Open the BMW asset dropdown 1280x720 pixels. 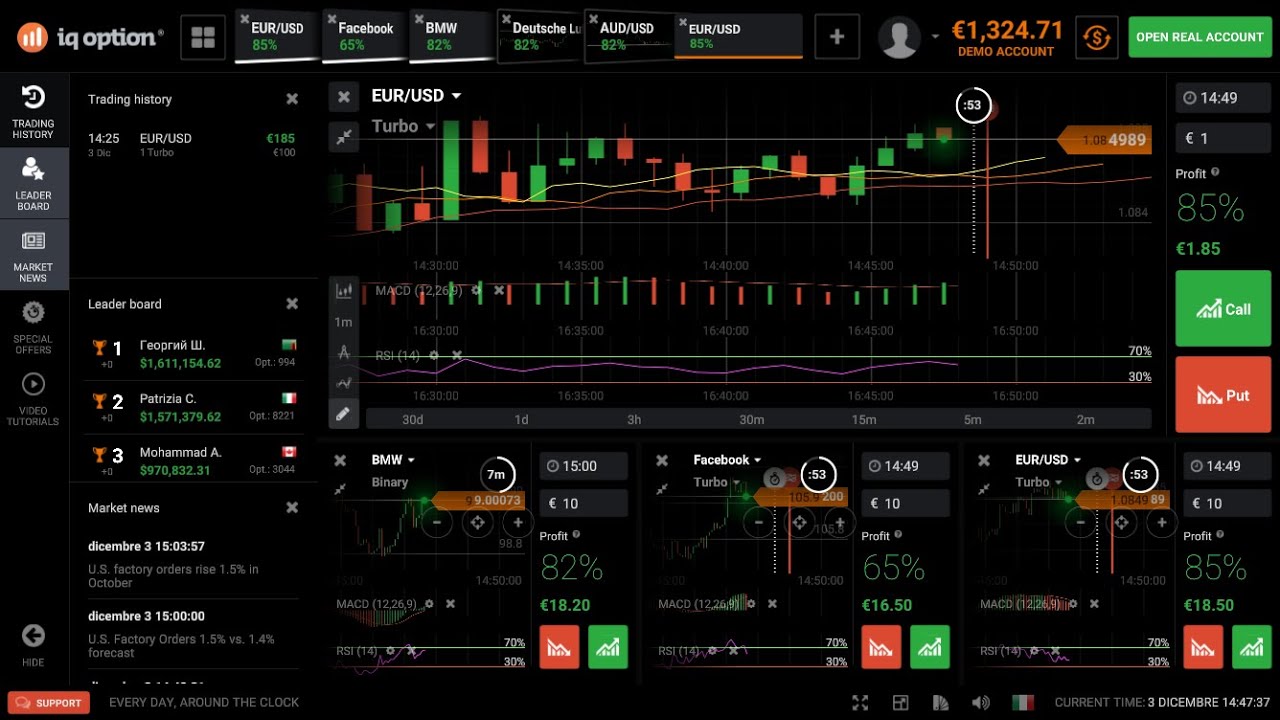point(393,460)
